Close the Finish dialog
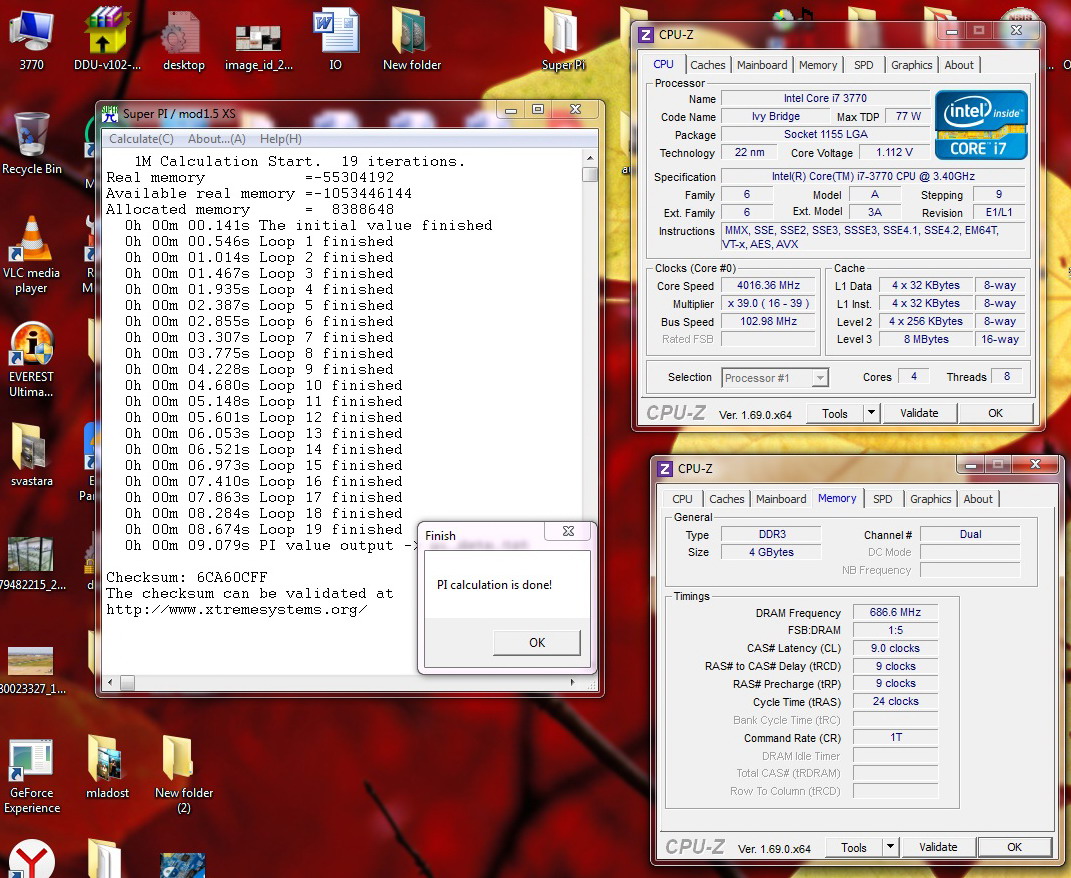The height and width of the screenshot is (878, 1071). (568, 531)
